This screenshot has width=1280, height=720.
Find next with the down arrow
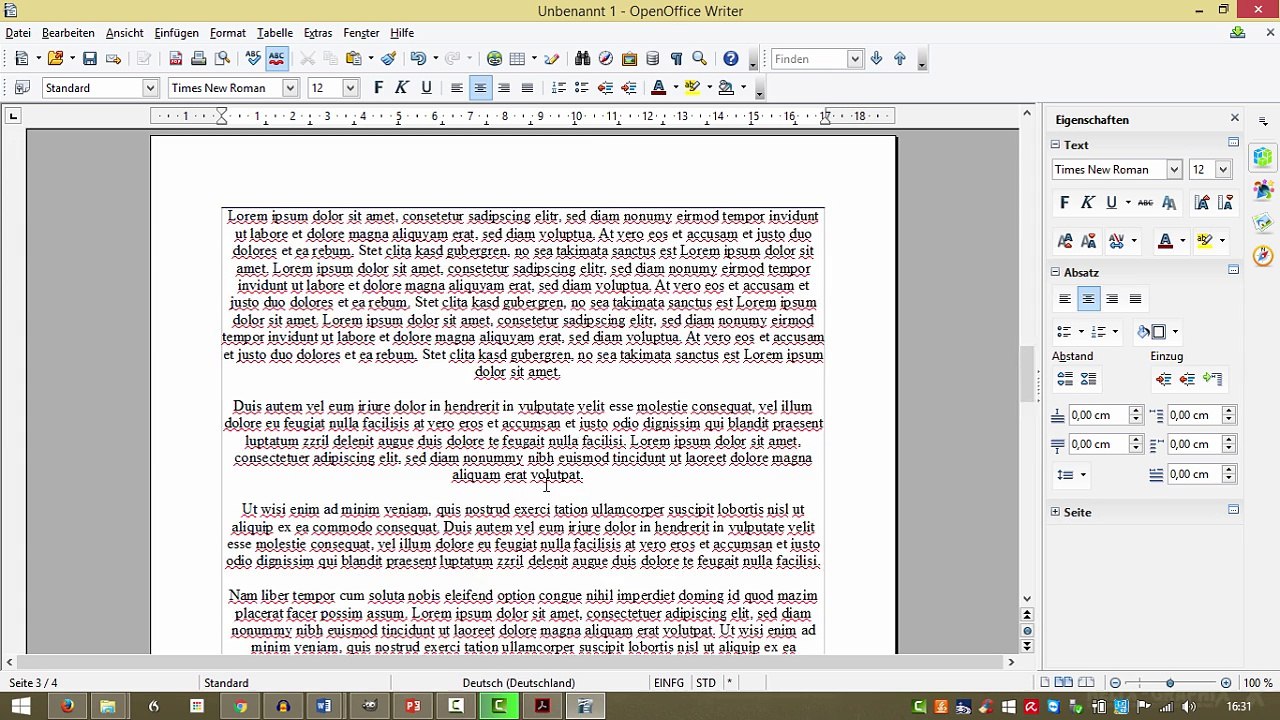coord(877,59)
